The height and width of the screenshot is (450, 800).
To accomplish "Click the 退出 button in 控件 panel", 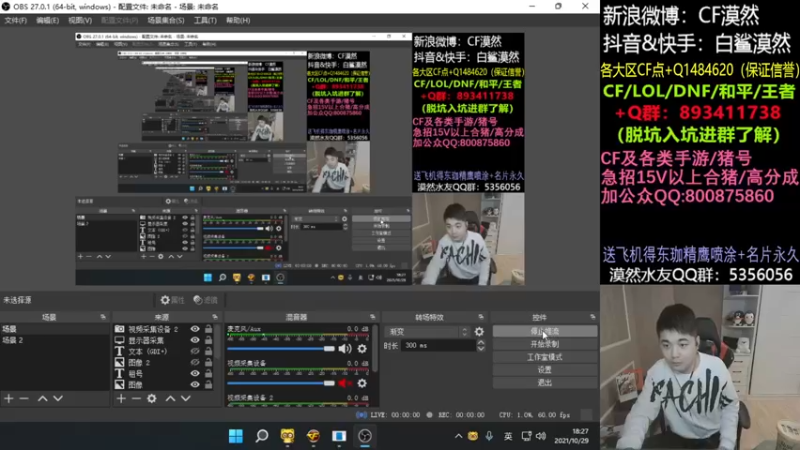I will 544,382.
